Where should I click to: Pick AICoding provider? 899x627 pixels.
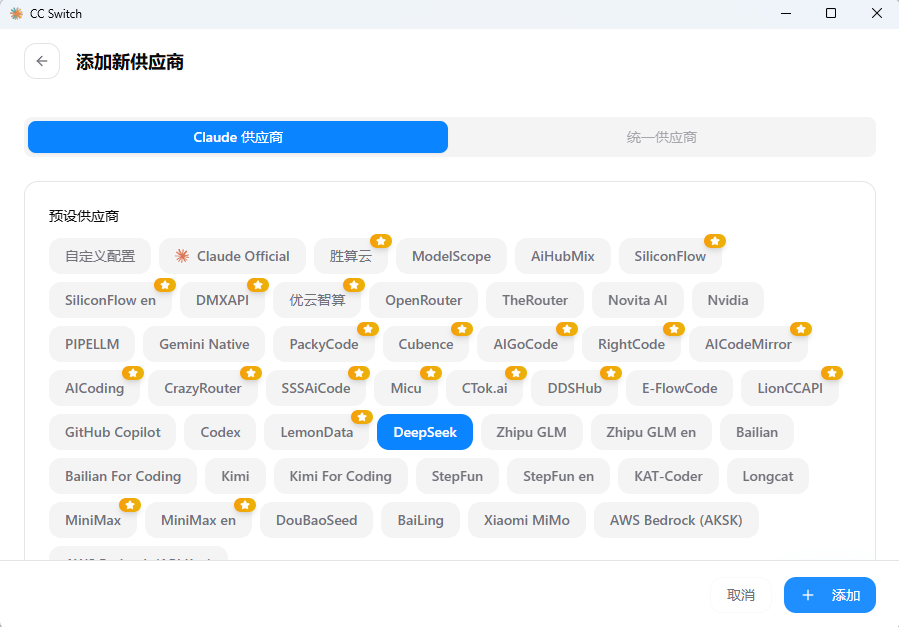(94, 389)
